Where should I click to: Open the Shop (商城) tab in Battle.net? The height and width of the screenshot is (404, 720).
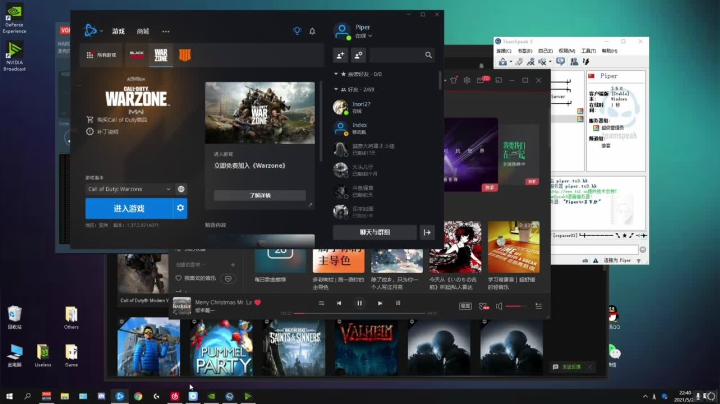tap(143, 31)
